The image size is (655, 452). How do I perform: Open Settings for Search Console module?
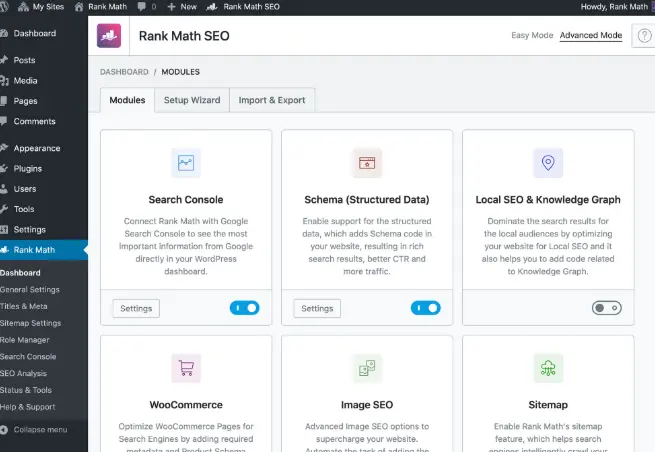[136, 308]
